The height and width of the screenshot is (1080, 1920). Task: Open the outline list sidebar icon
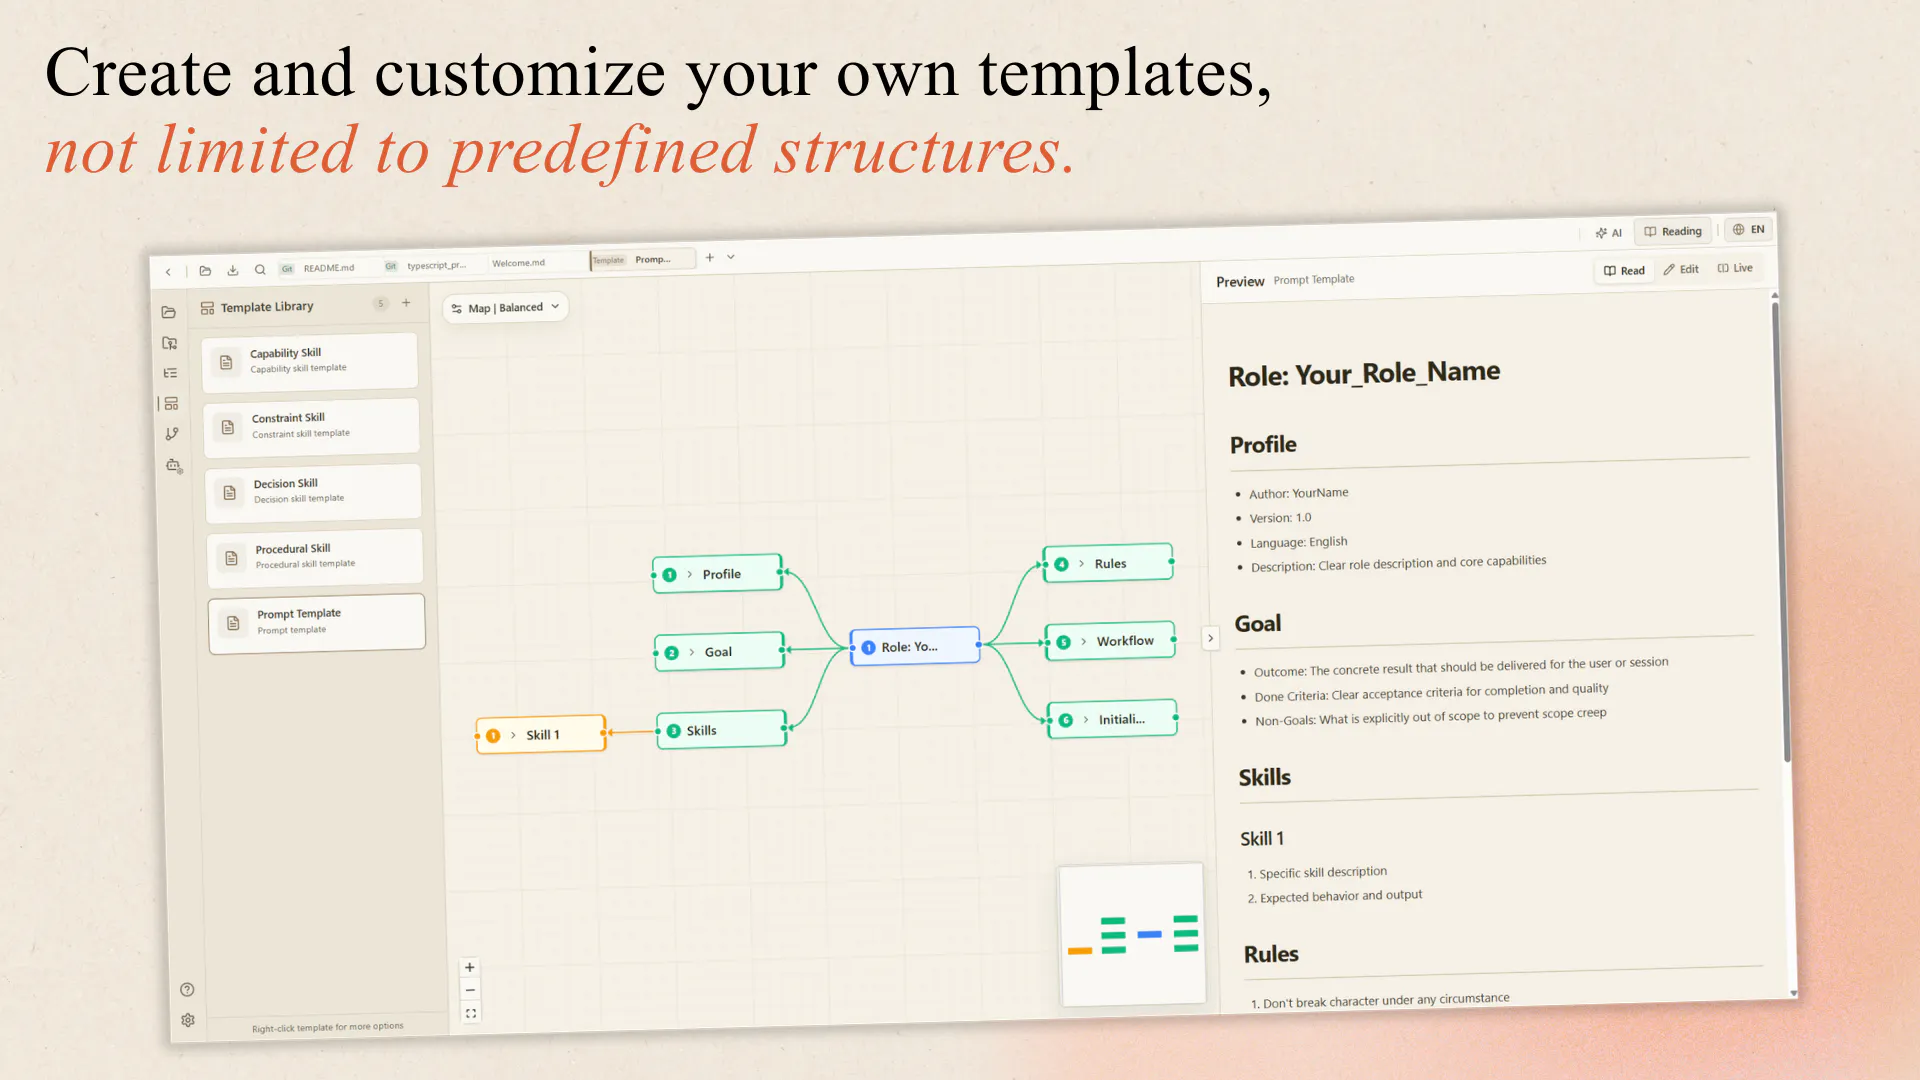click(170, 373)
